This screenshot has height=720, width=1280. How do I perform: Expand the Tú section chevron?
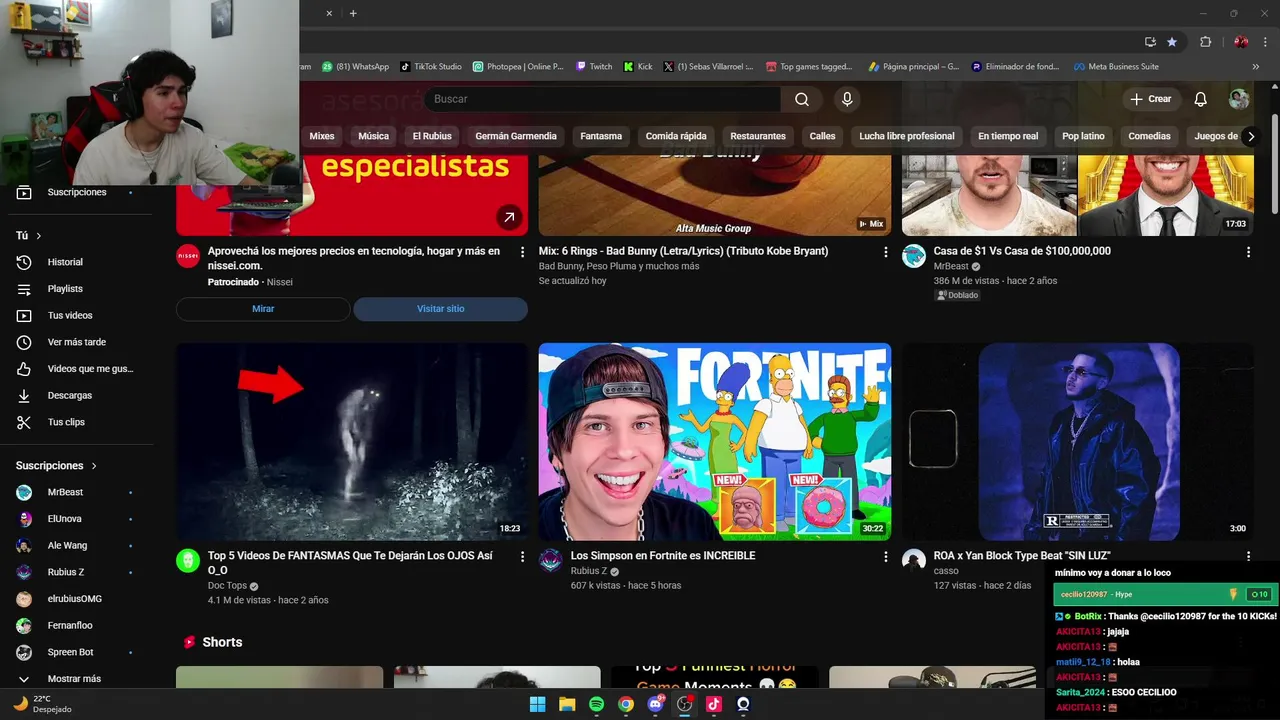[39, 236]
